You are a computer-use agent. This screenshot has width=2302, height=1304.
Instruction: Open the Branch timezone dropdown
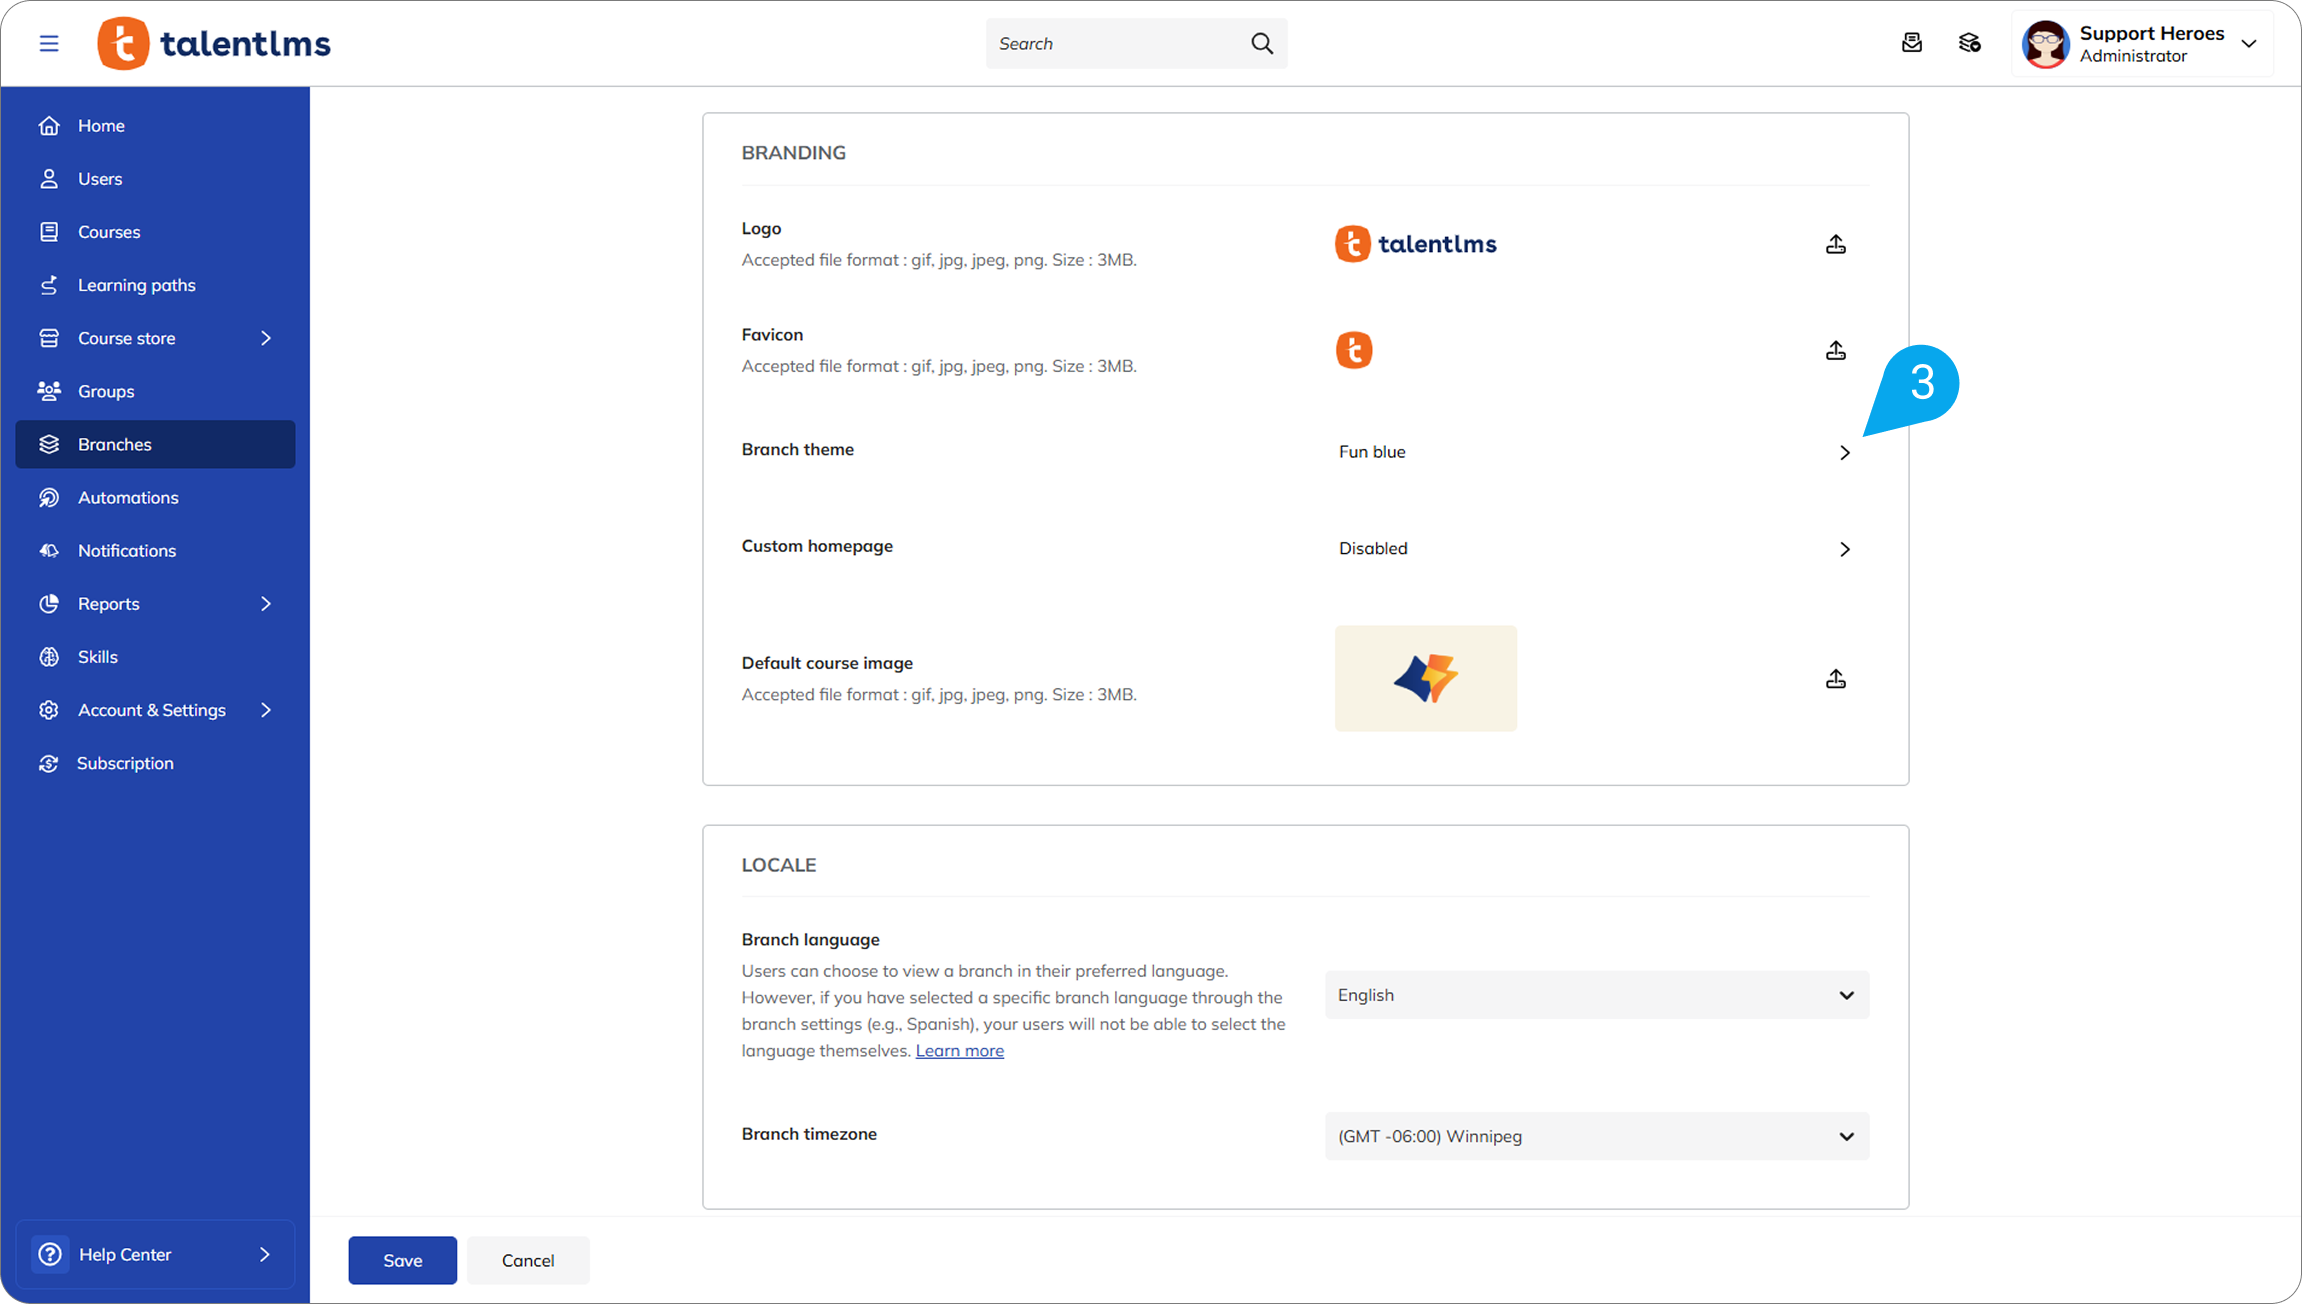point(1596,1136)
